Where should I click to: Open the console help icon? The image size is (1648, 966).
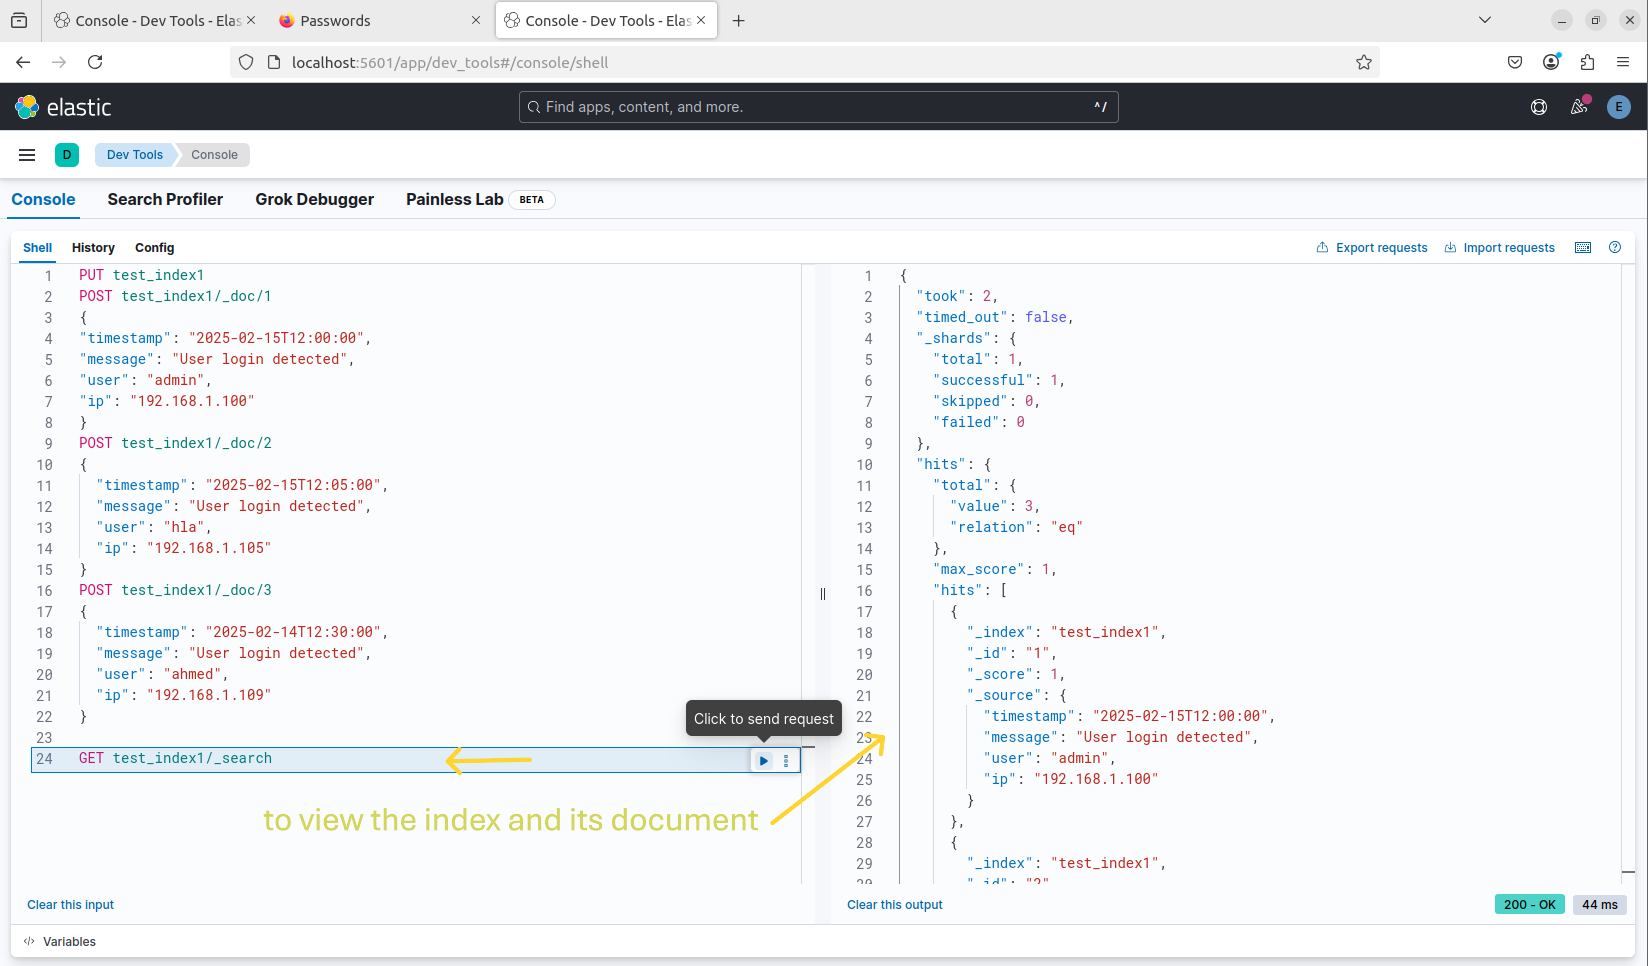click(1615, 248)
